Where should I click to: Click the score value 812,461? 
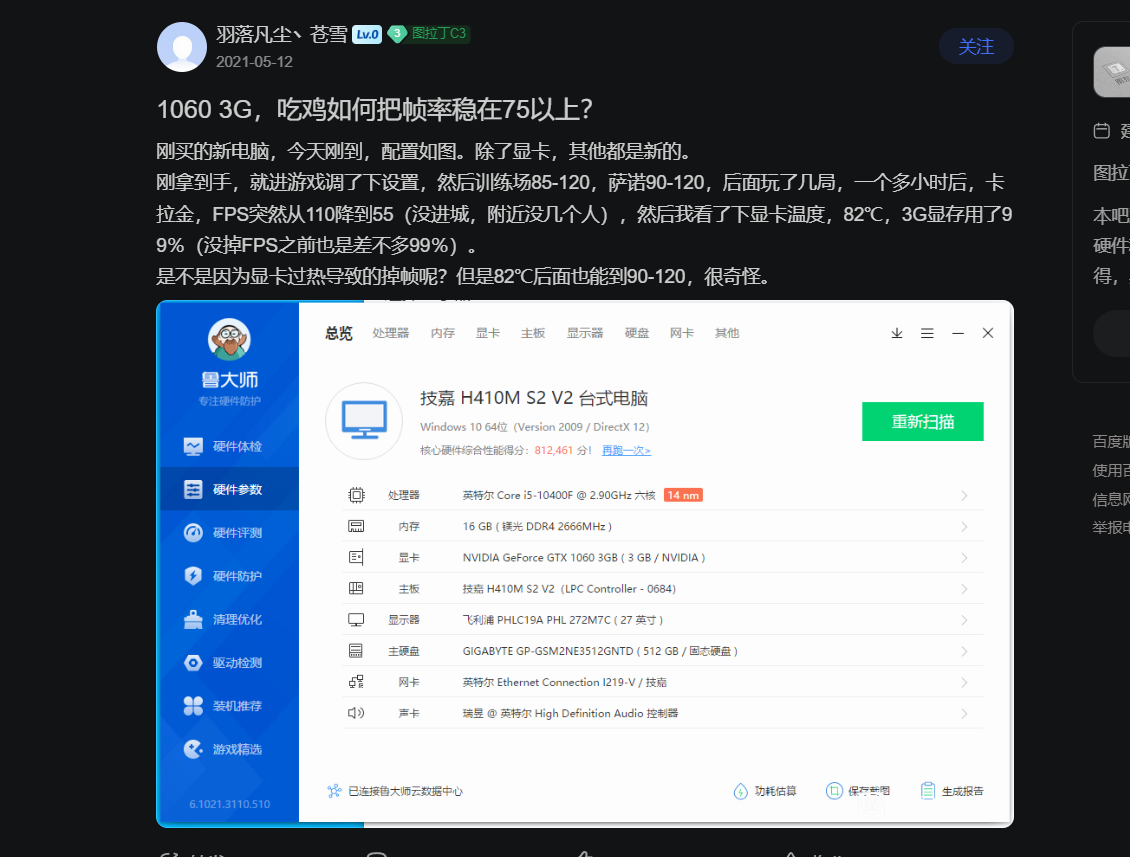point(553,450)
